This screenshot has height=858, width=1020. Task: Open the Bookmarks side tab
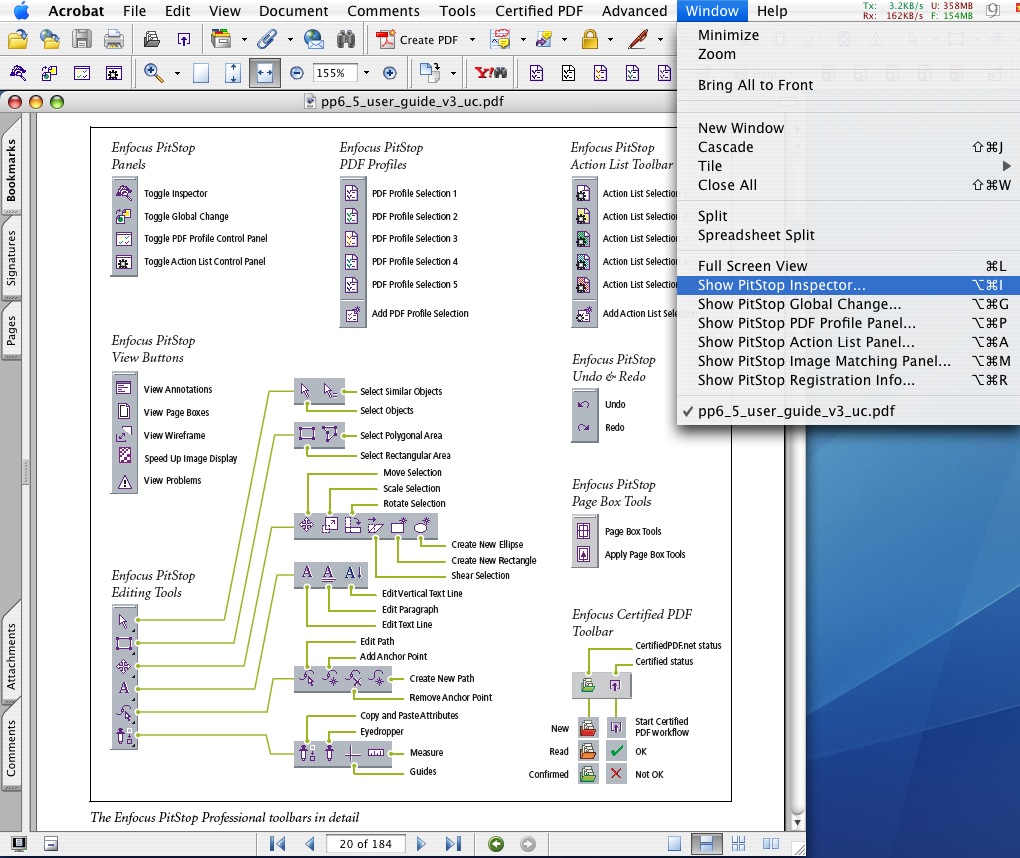[x=11, y=169]
